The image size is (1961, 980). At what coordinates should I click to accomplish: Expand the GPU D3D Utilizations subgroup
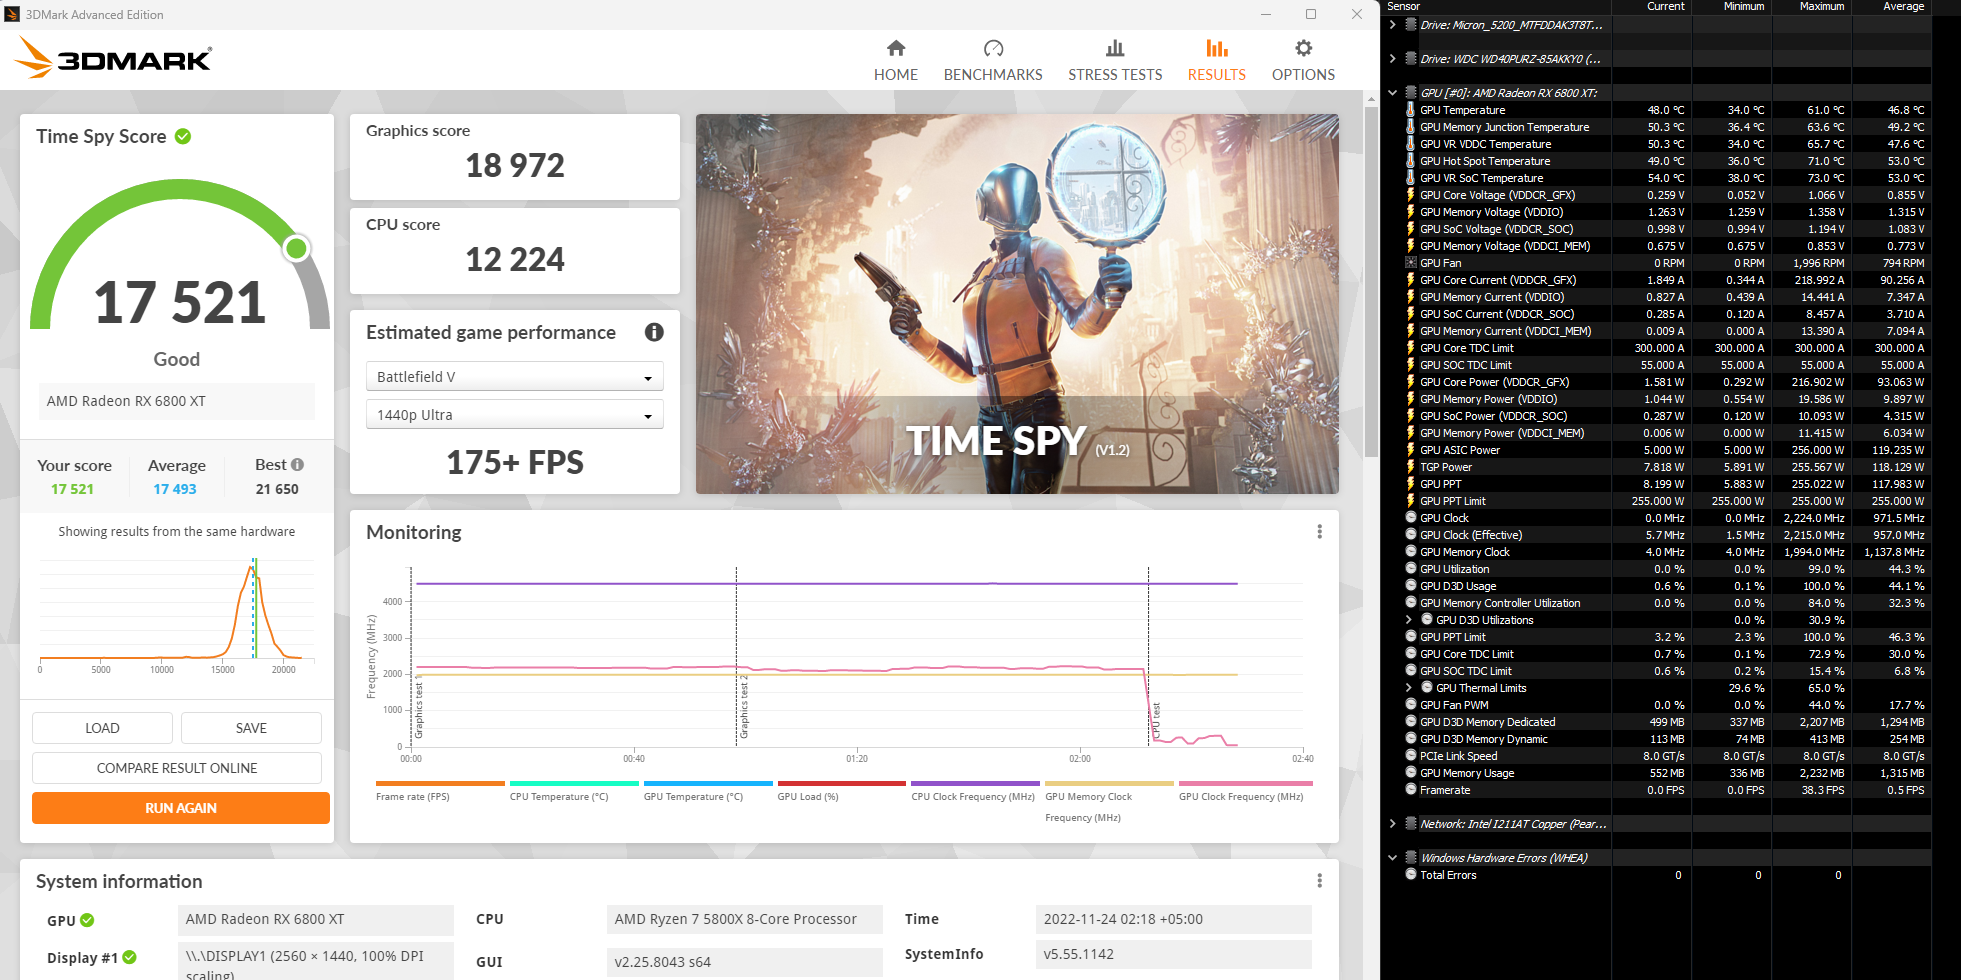tap(1409, 620)
